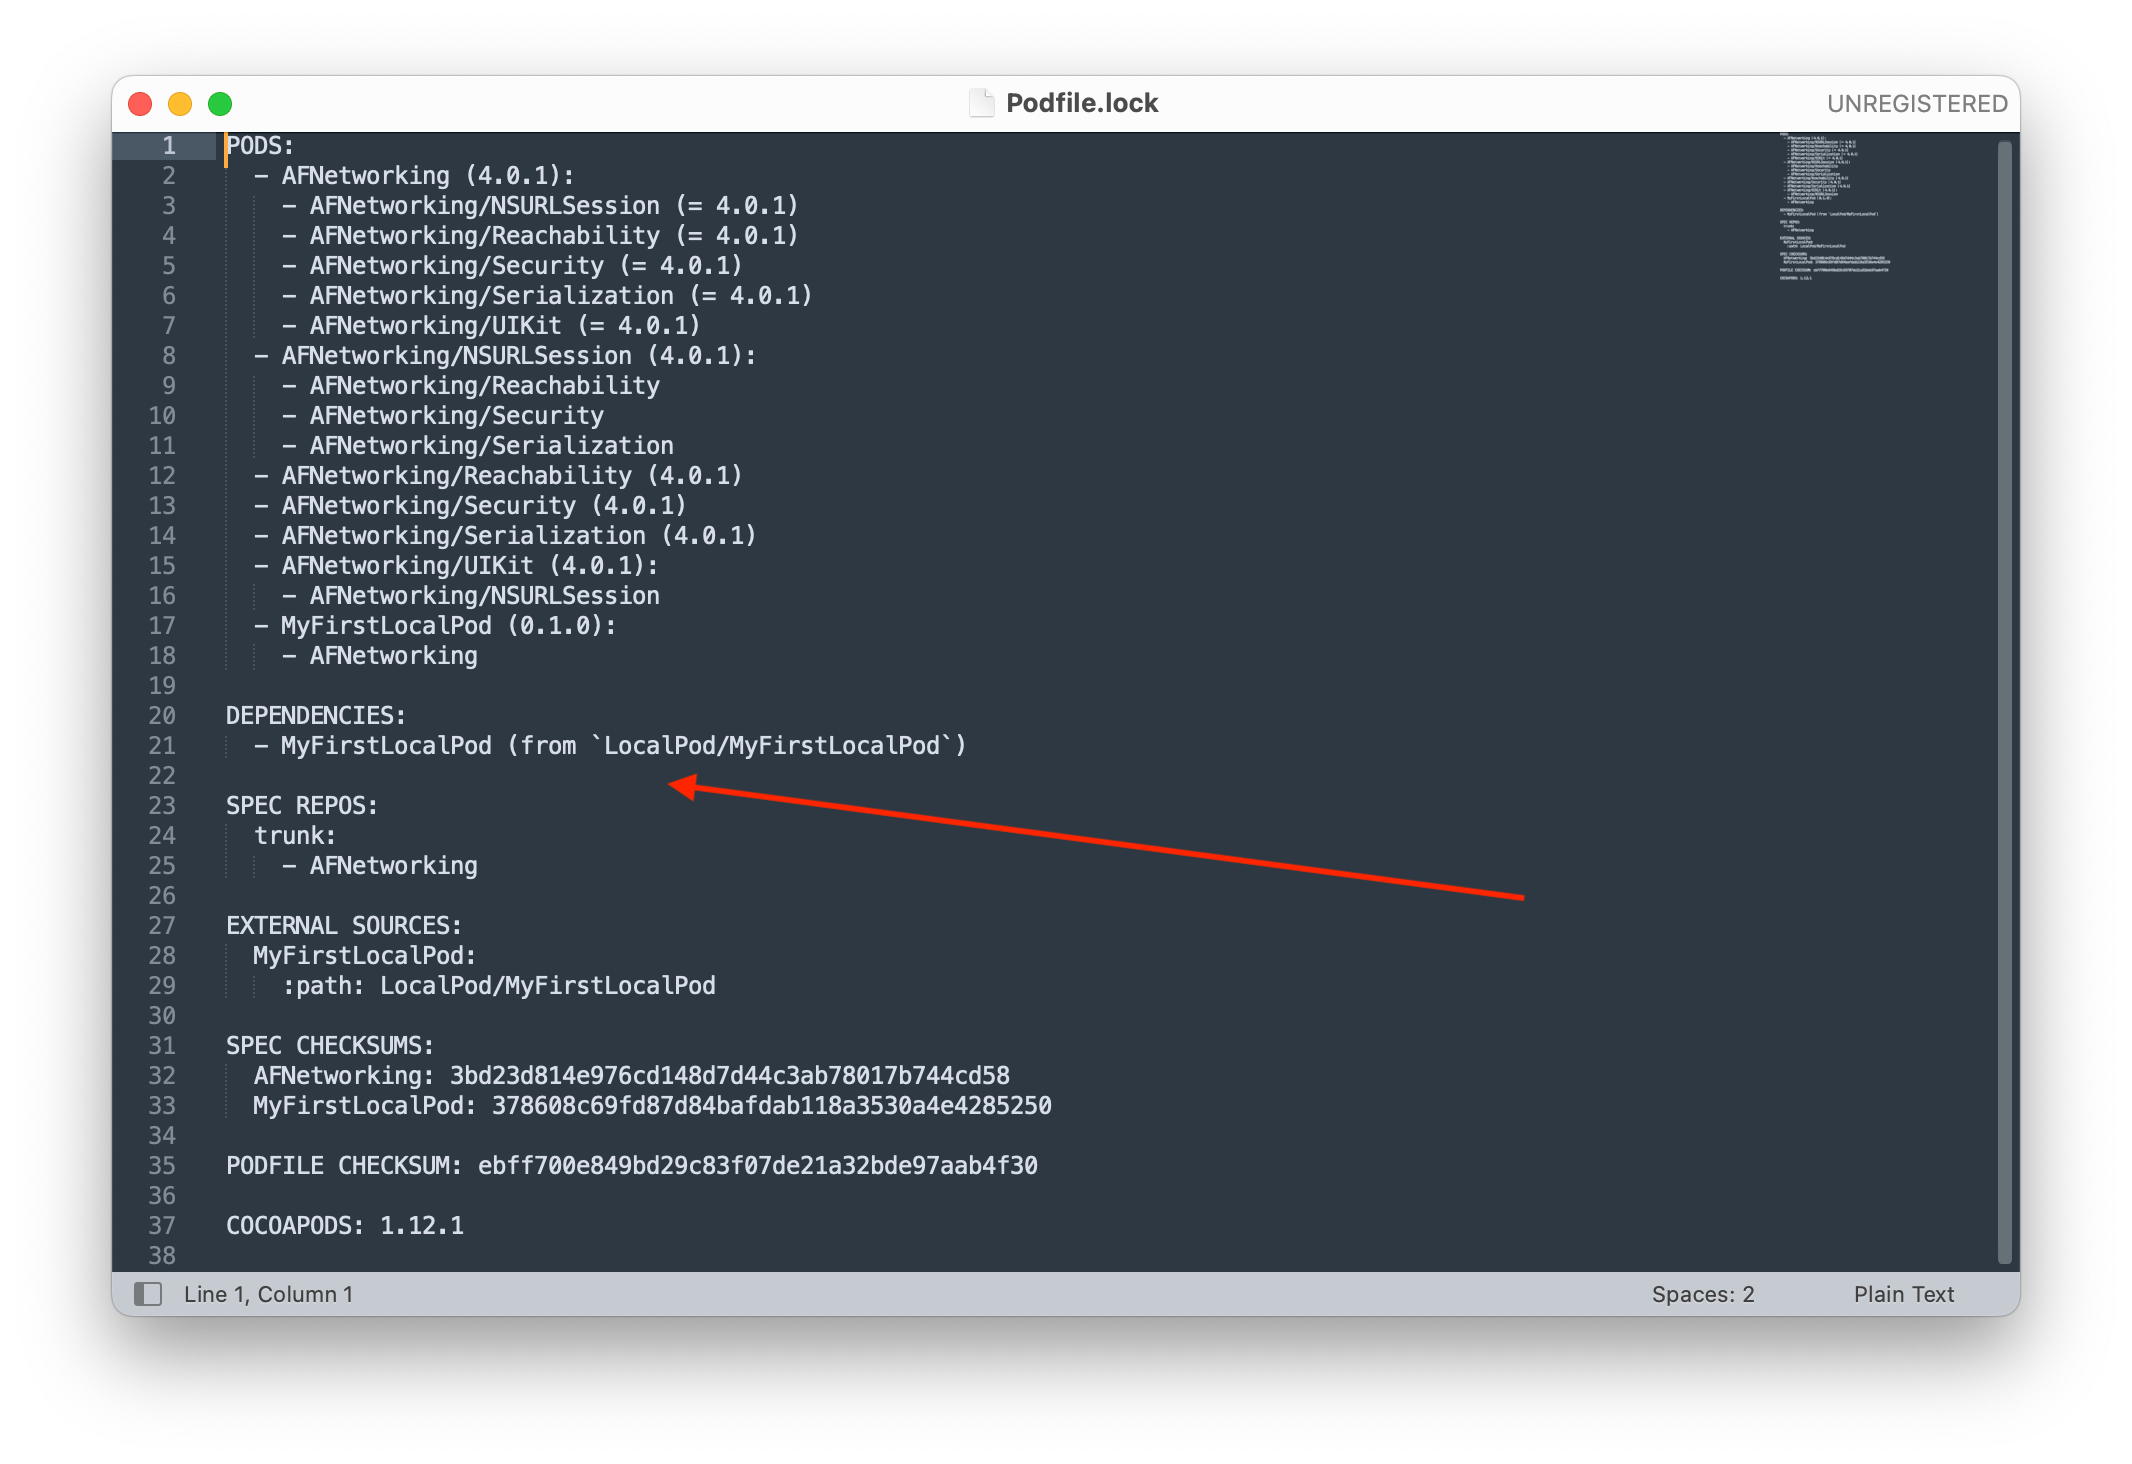Click 'MyFirstLocalPod (0.1.0):' line
The width and height of the screenshot is (2132, 1464).
(435, 626)
